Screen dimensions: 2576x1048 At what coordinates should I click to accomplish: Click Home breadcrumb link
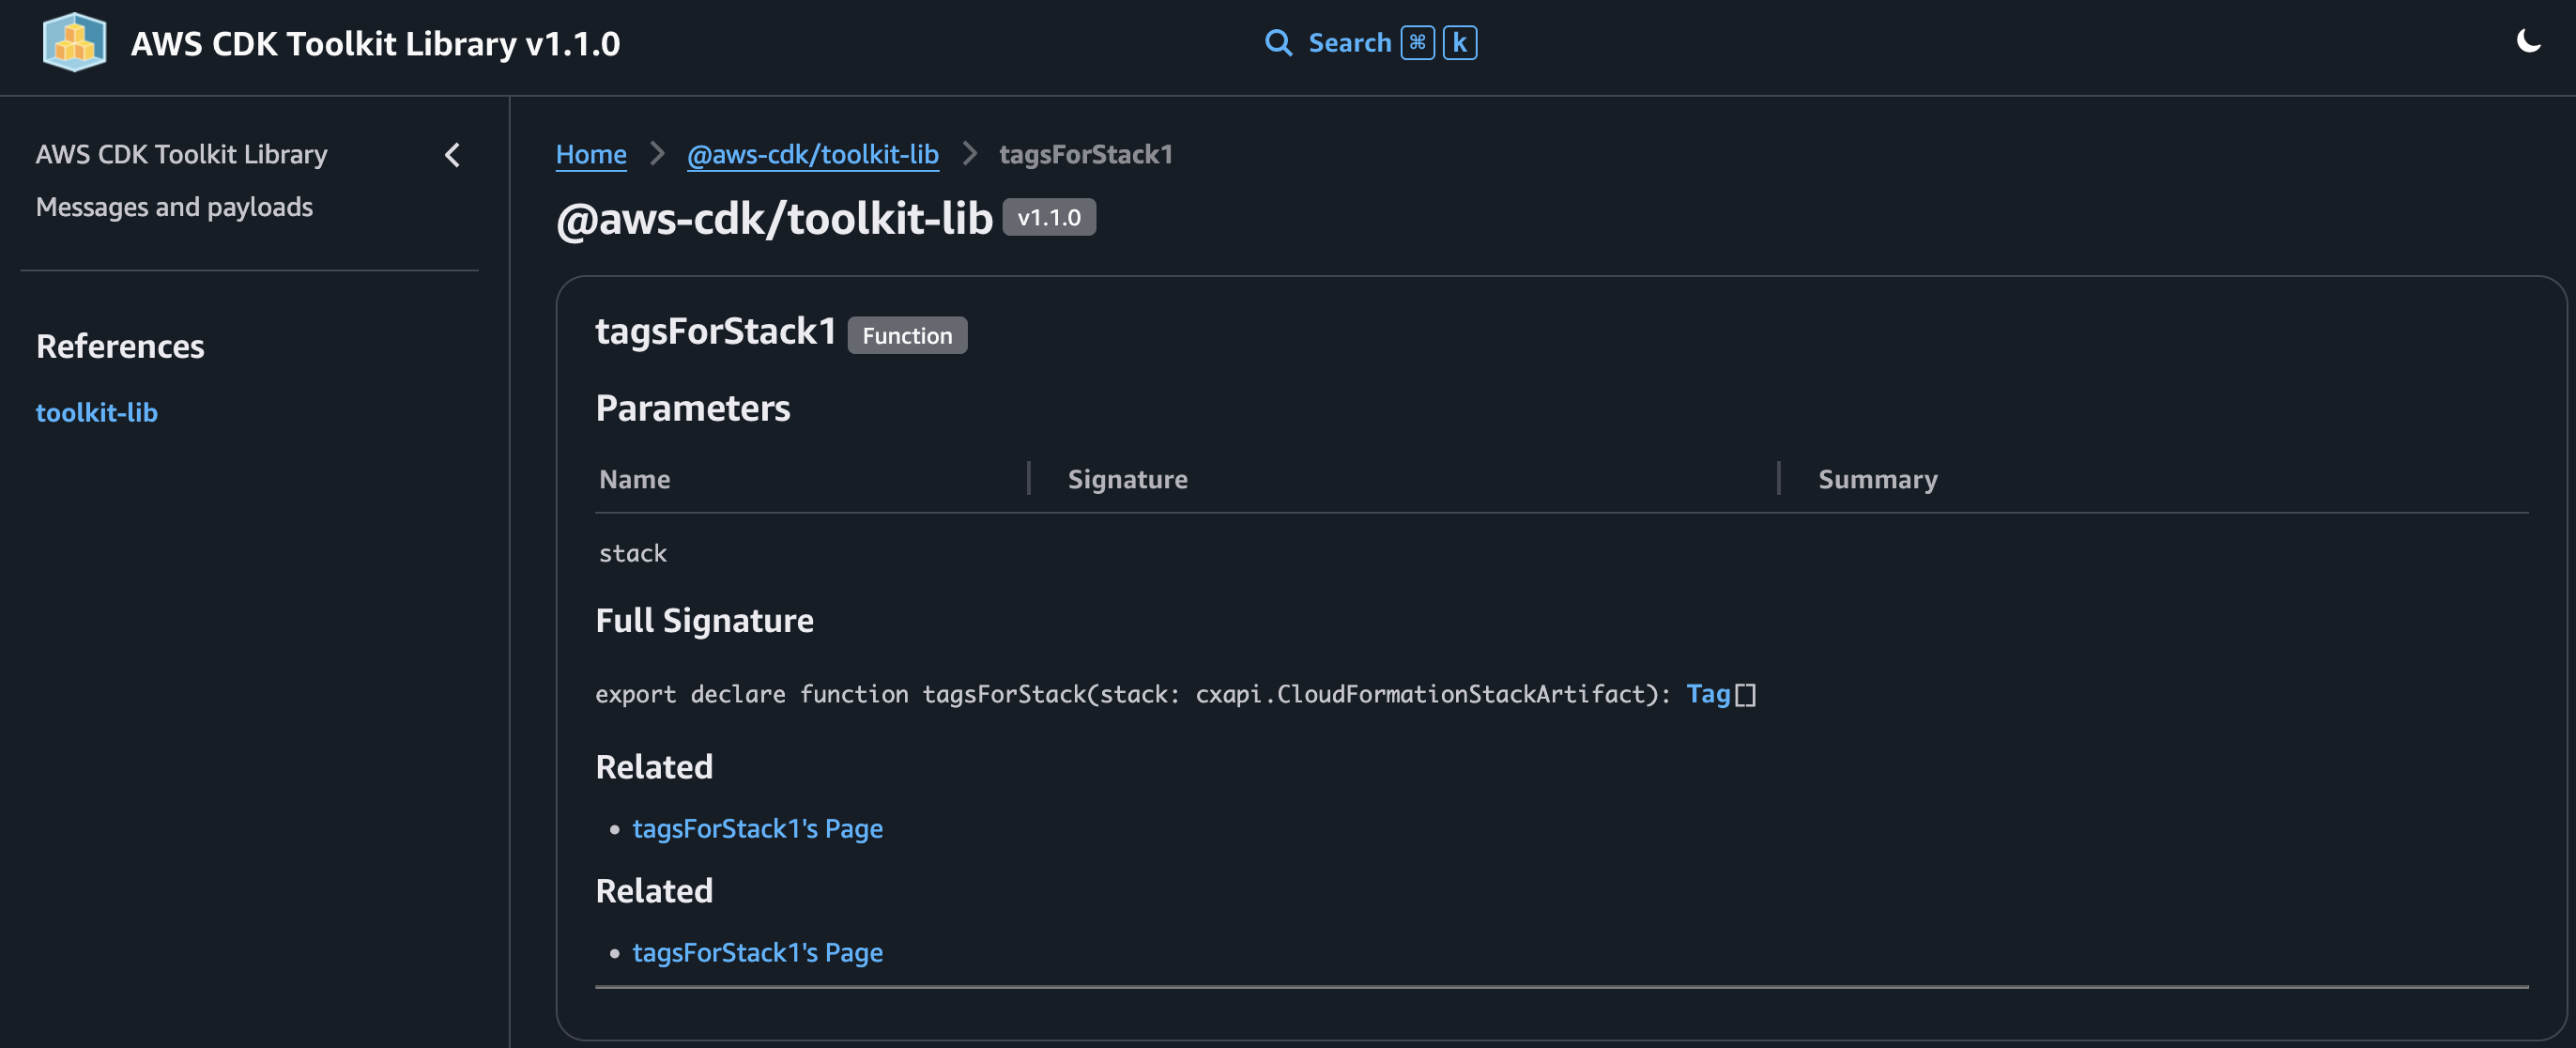(591, 155)
